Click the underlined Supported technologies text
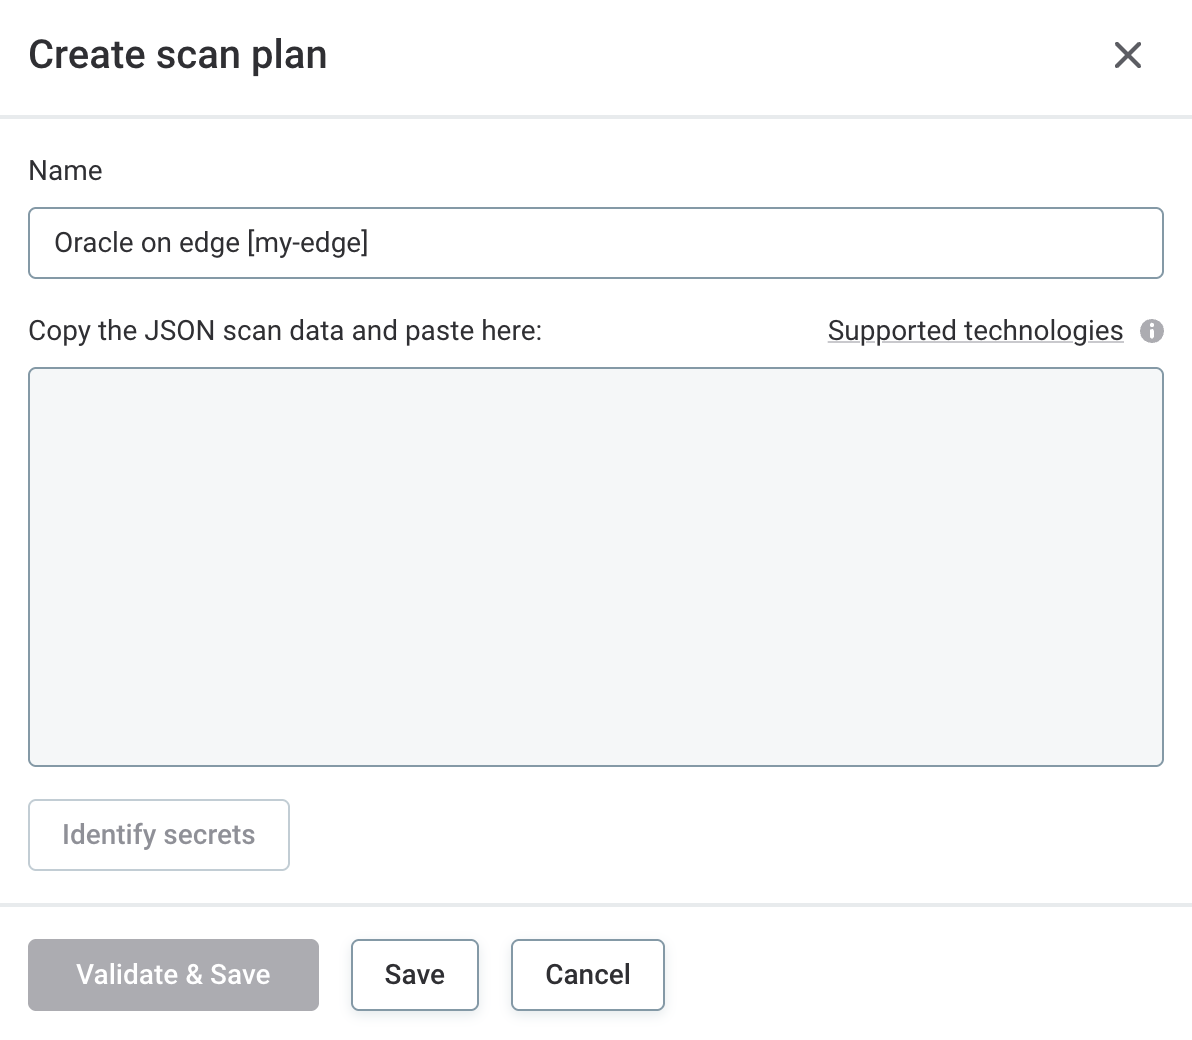1192x1040 pixels. [x=975, y=330]
